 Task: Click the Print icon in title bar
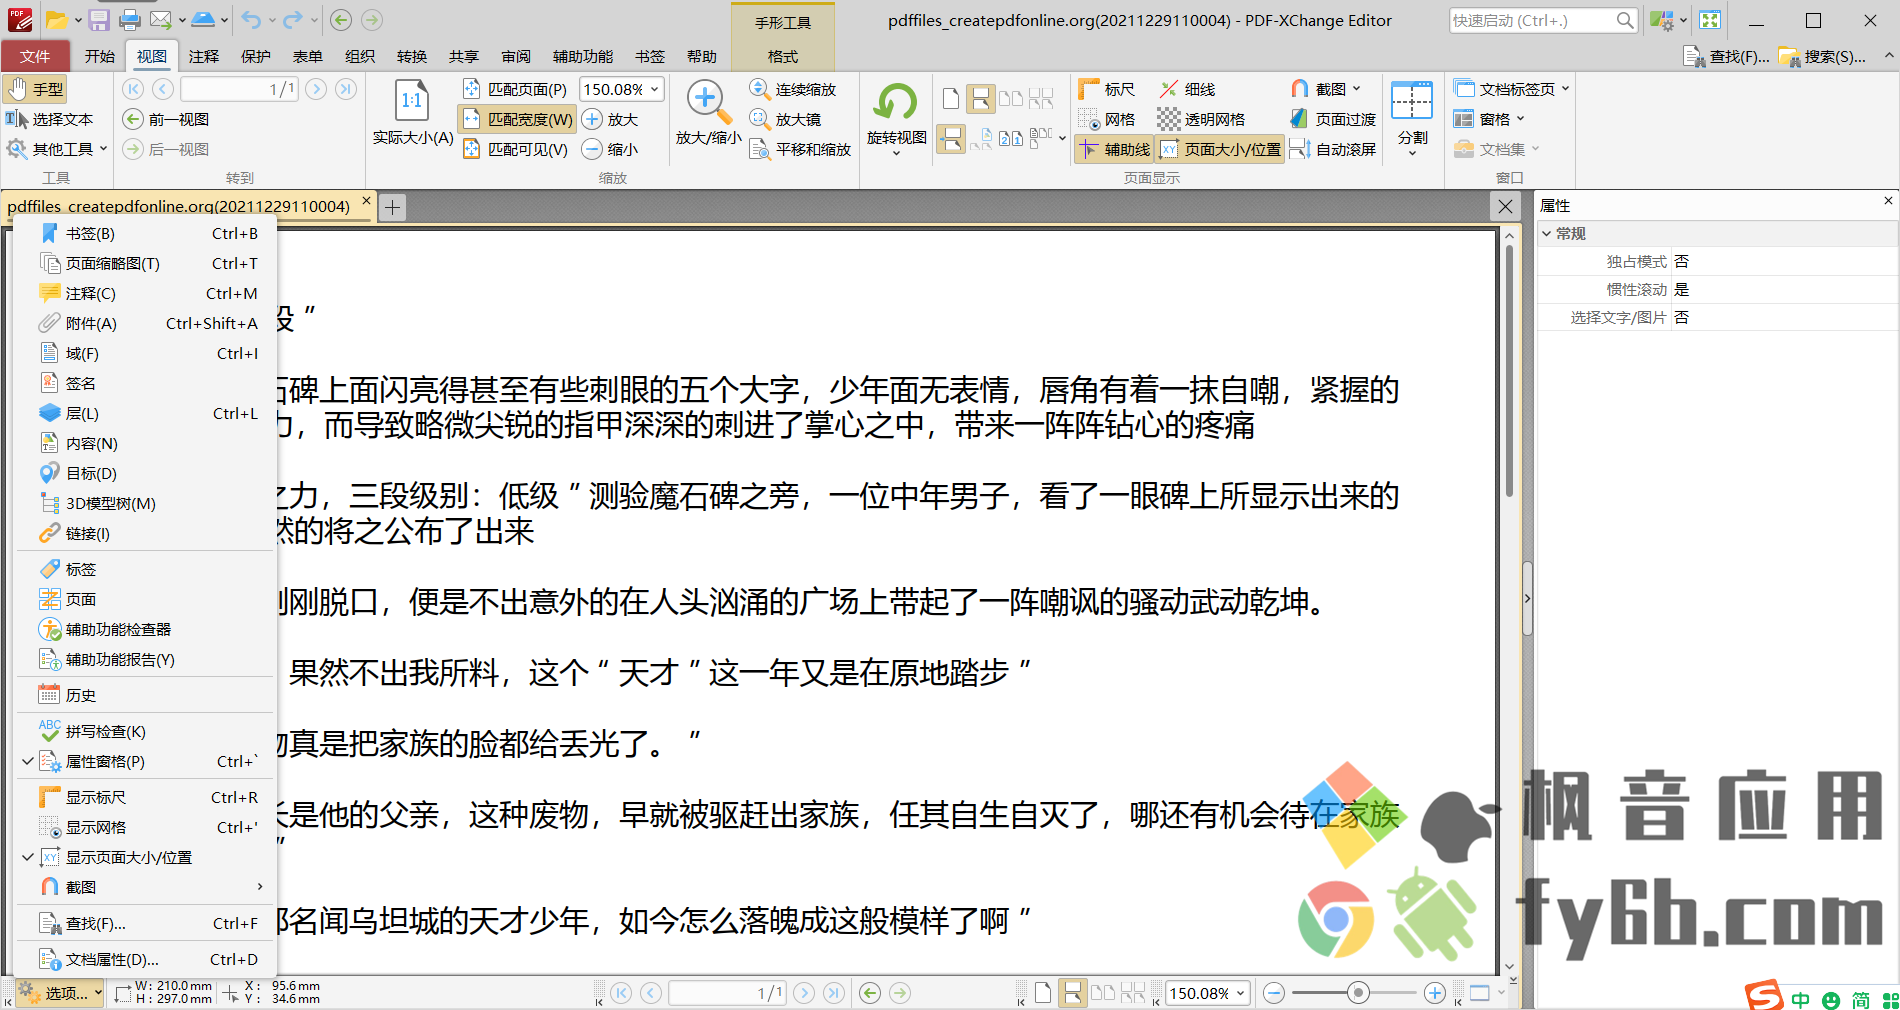point(129,20)
